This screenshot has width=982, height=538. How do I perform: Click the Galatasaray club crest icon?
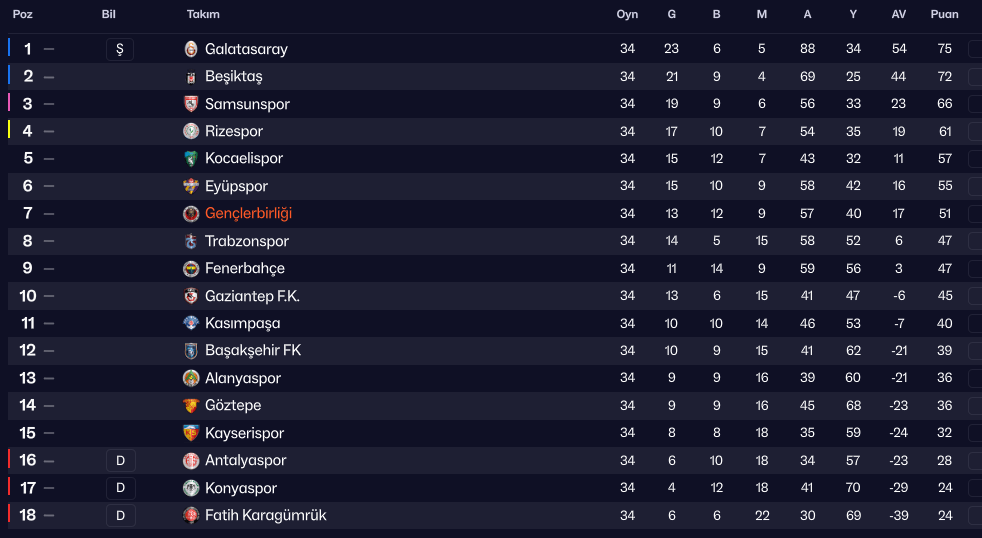tap(191, 49)
